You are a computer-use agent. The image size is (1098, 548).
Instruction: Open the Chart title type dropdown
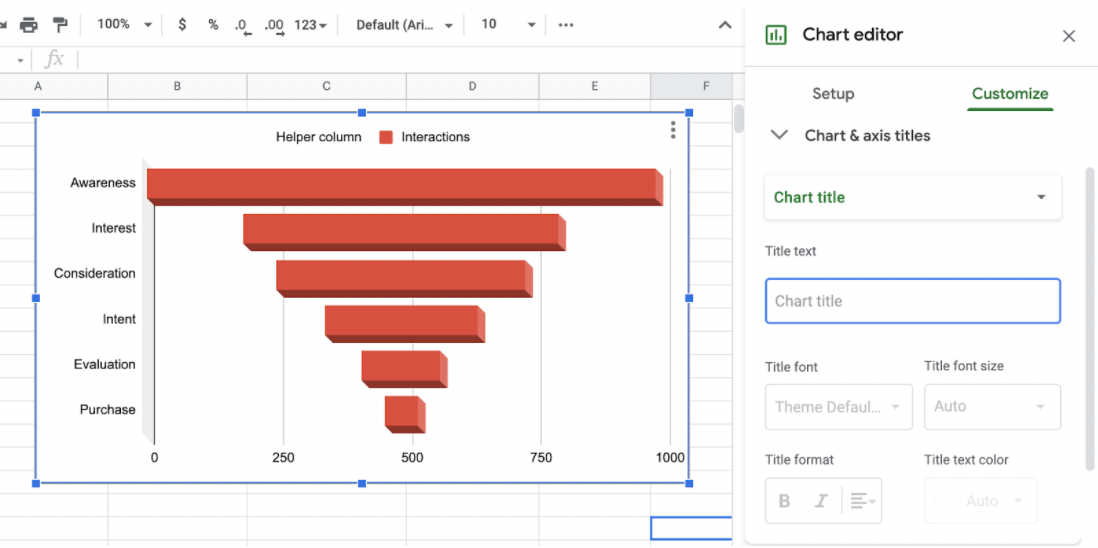coord(912,197)
